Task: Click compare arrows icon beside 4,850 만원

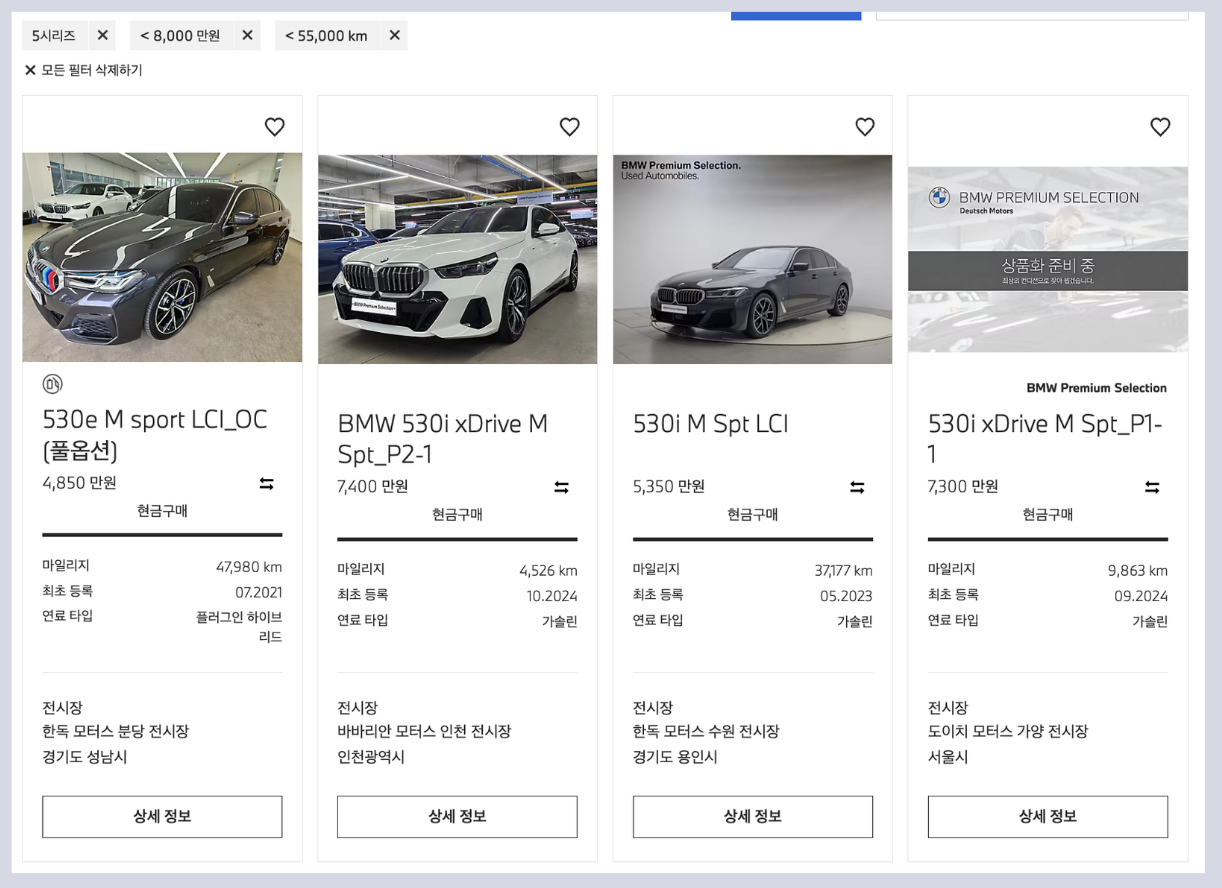Action: (266, 484)
